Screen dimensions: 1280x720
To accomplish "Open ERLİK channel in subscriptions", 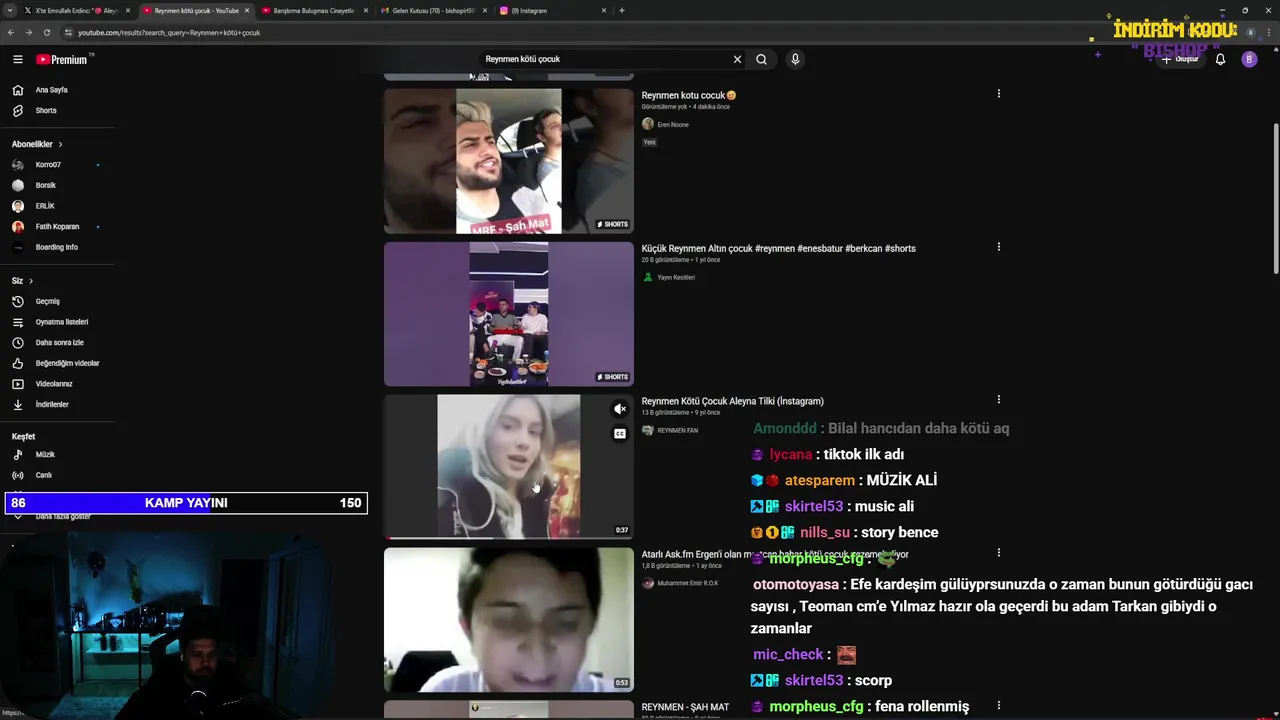I will click(x=45, y=206).
